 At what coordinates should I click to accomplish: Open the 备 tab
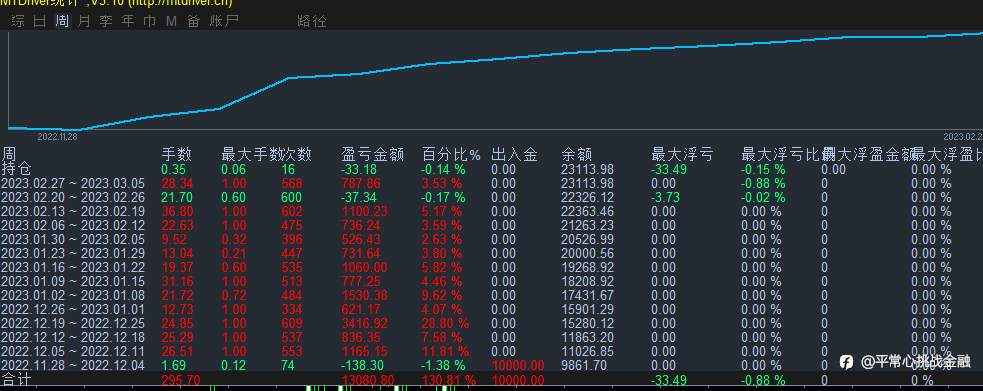193,21
